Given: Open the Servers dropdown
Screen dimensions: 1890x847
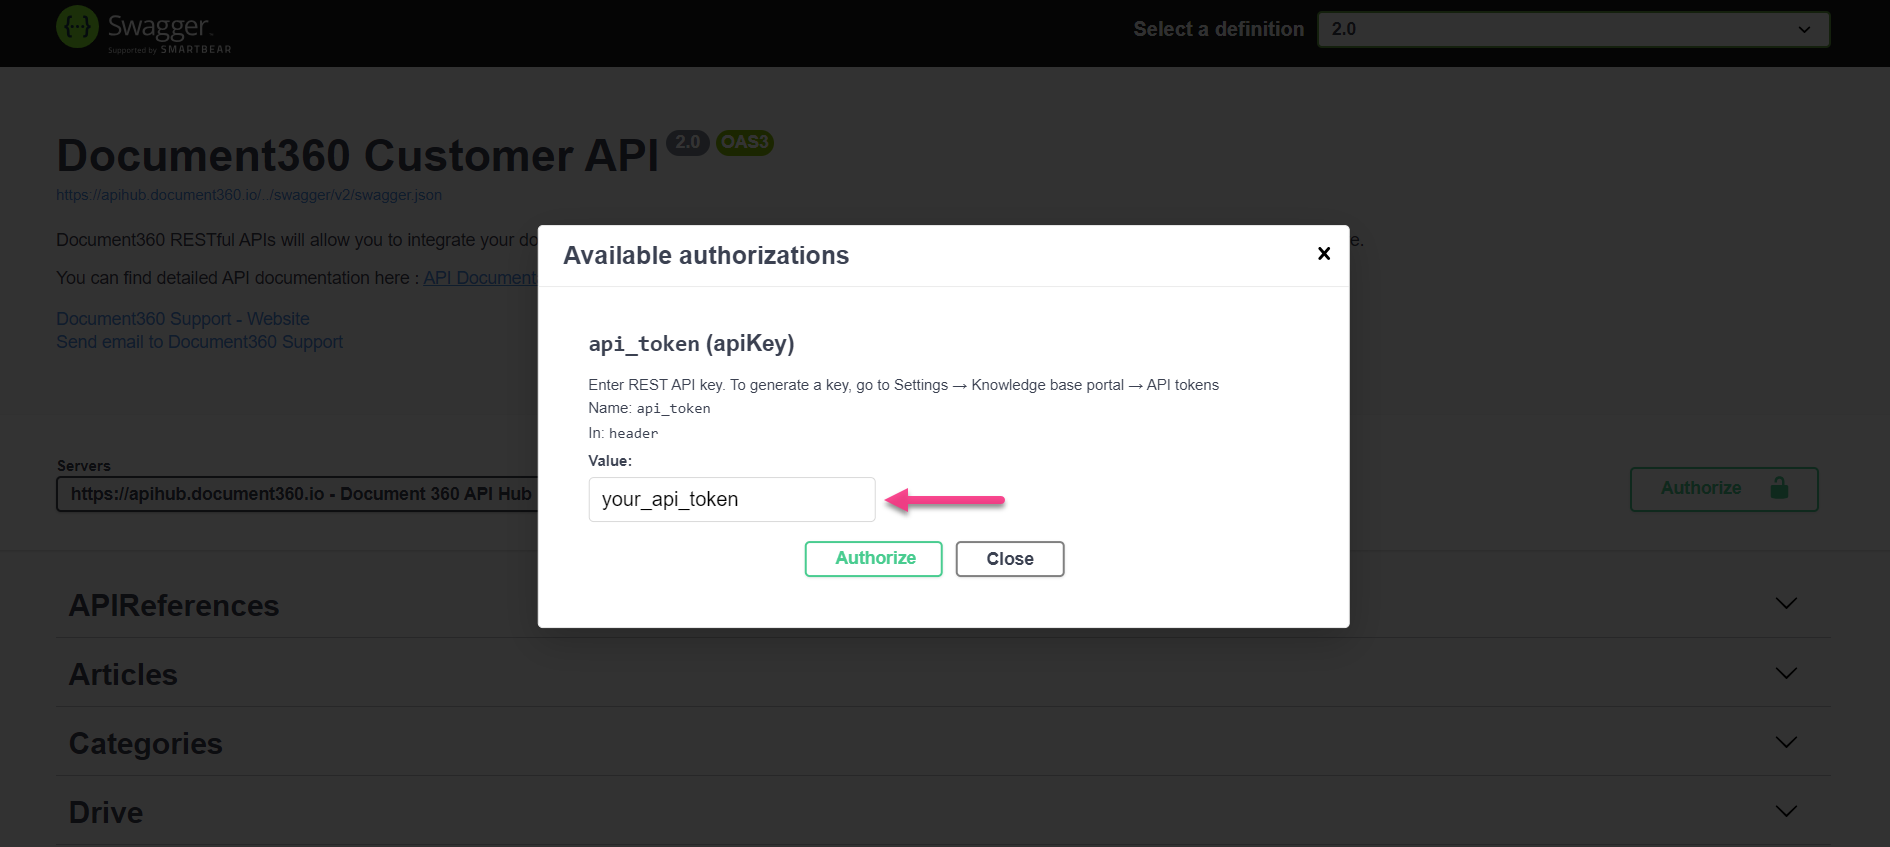Looking at the screenshot, I should click(x=297, y=494).
